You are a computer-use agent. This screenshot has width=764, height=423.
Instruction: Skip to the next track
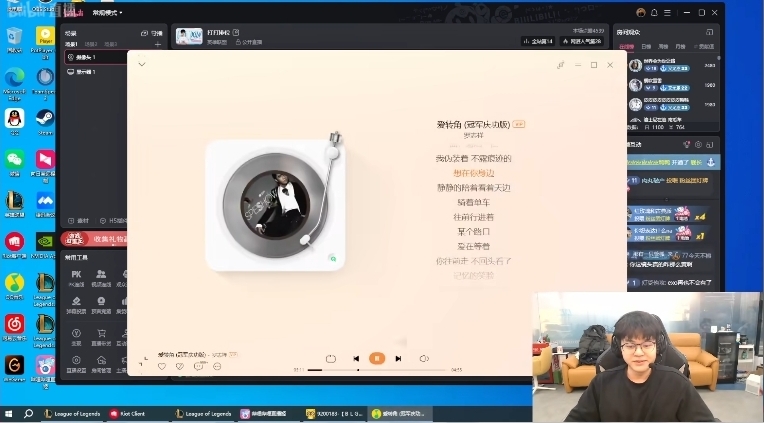[x=398, y=358]
